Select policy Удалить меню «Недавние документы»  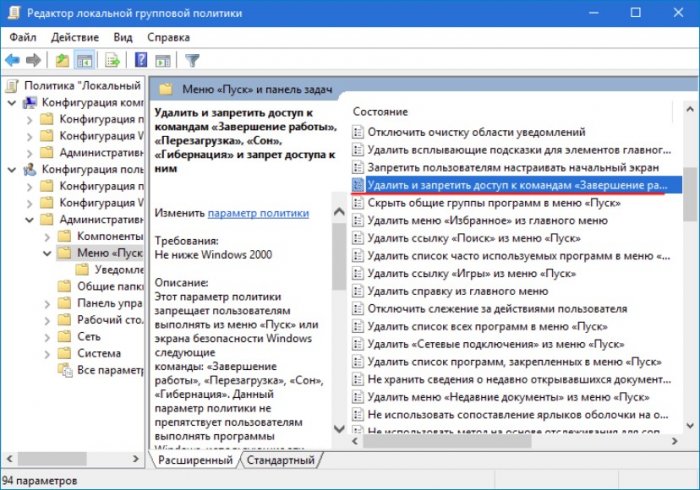[x=501, y=397]
